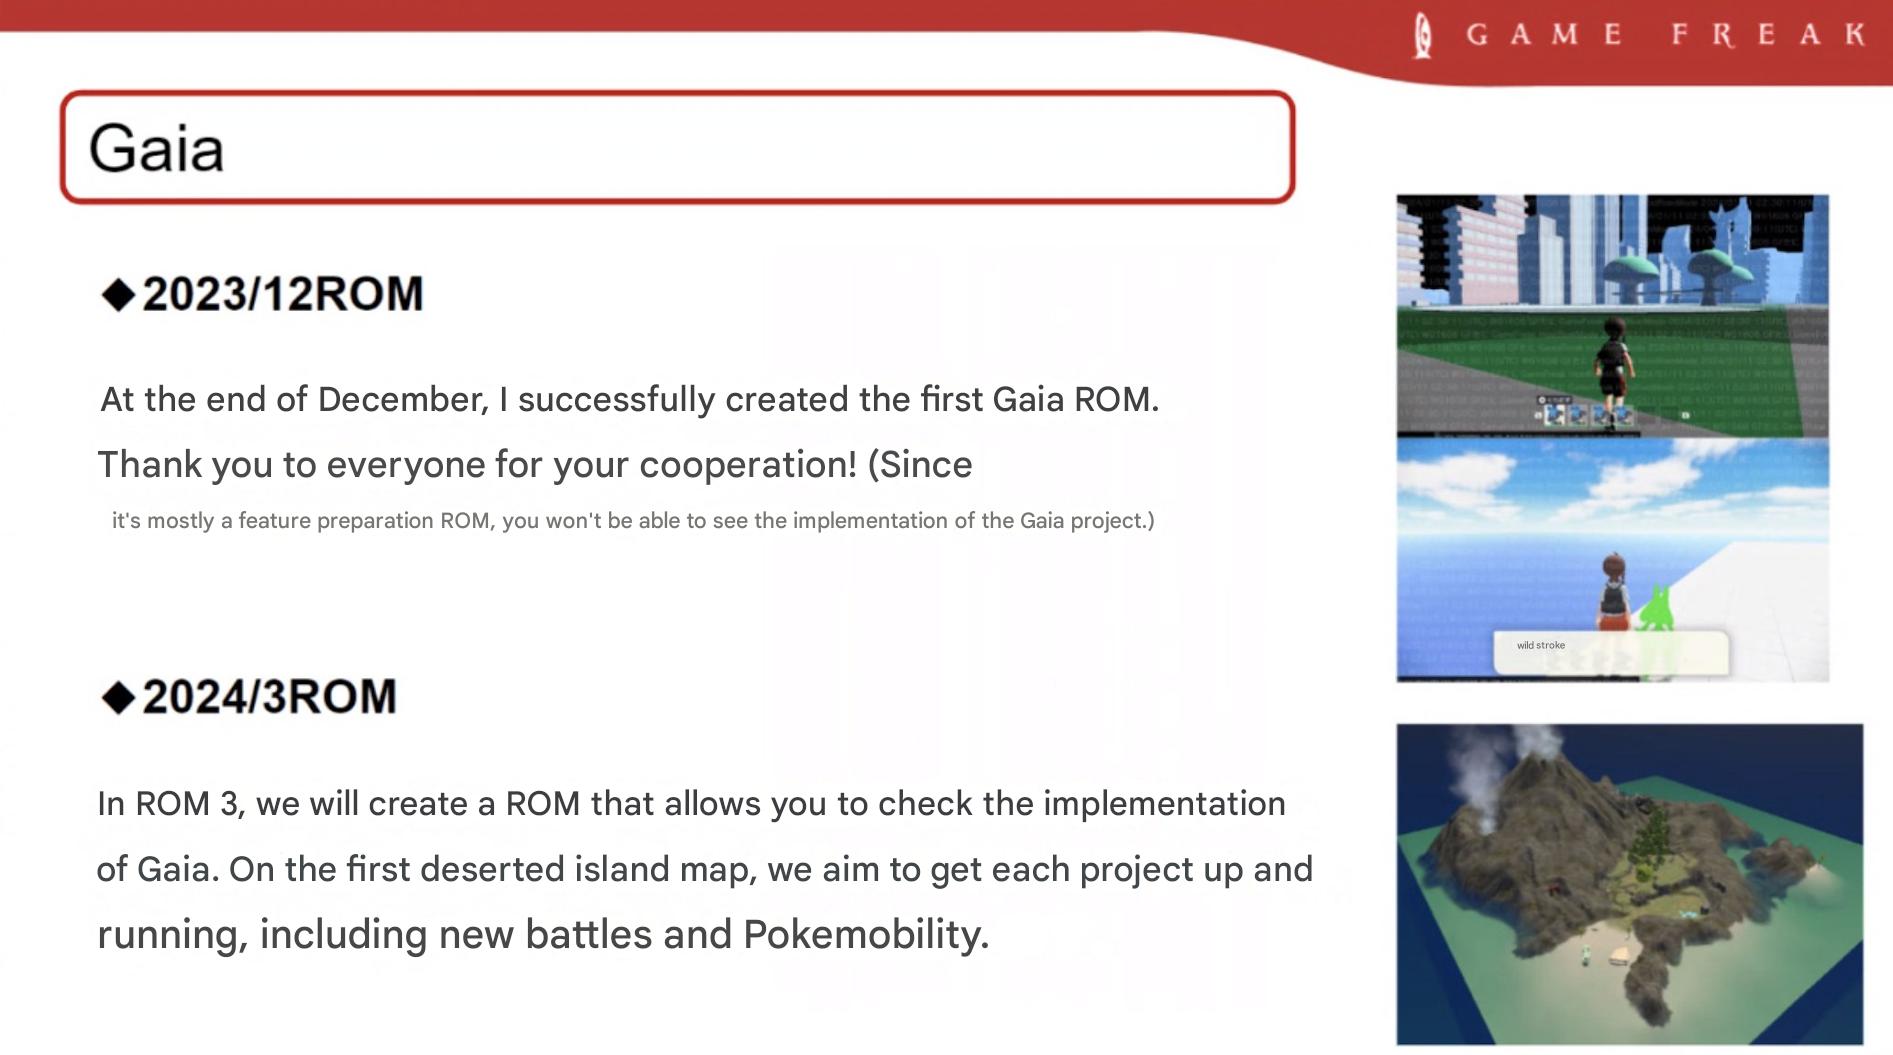Select the Gaia title box

click(x=678, y=148)
